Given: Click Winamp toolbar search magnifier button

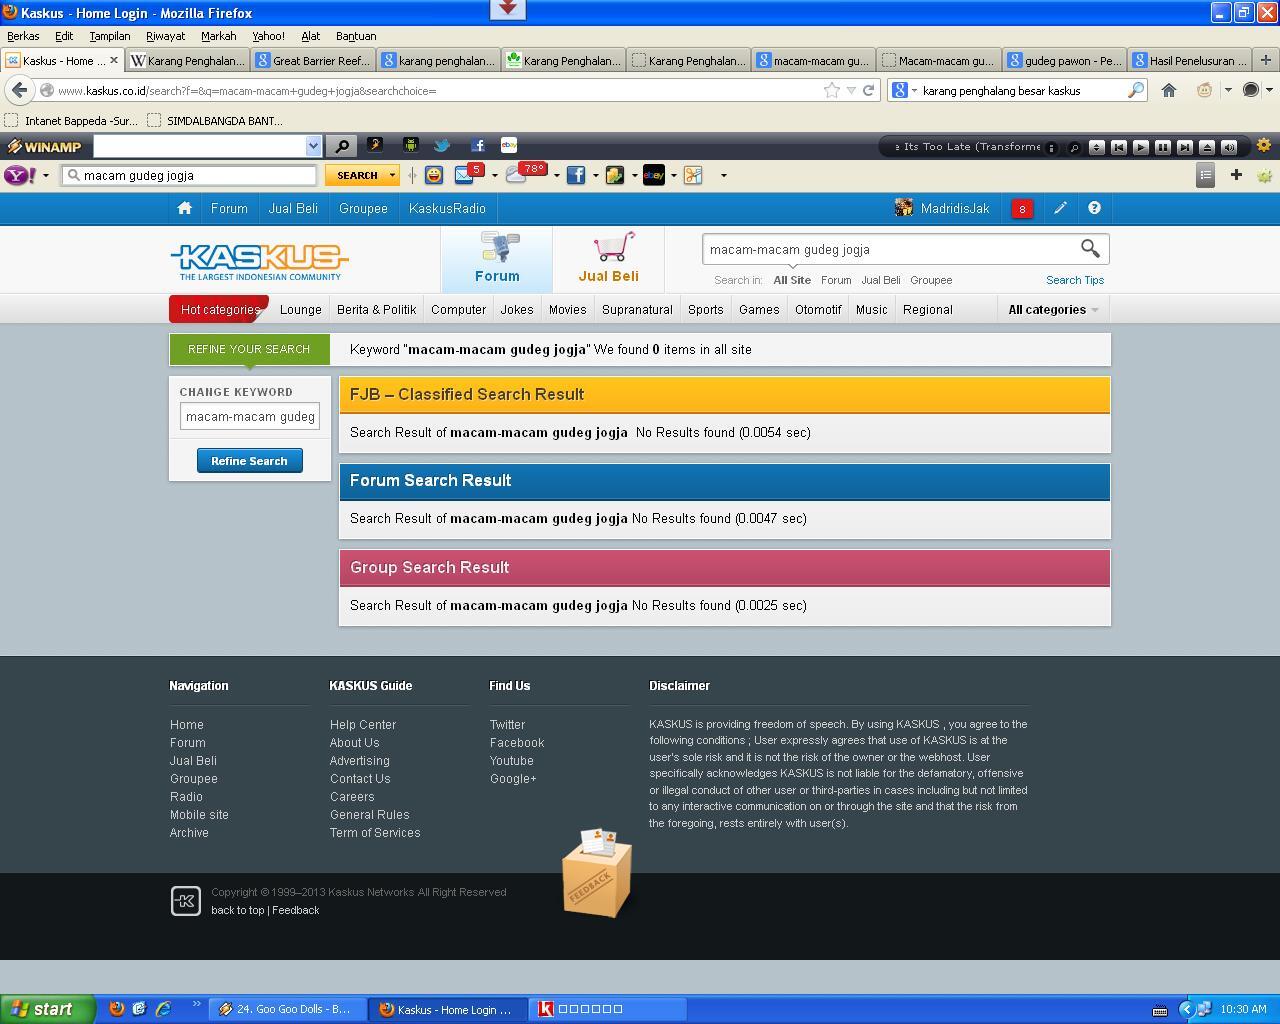Looking at the screenshot, I should pyautogui.click(x=342, y=146).
